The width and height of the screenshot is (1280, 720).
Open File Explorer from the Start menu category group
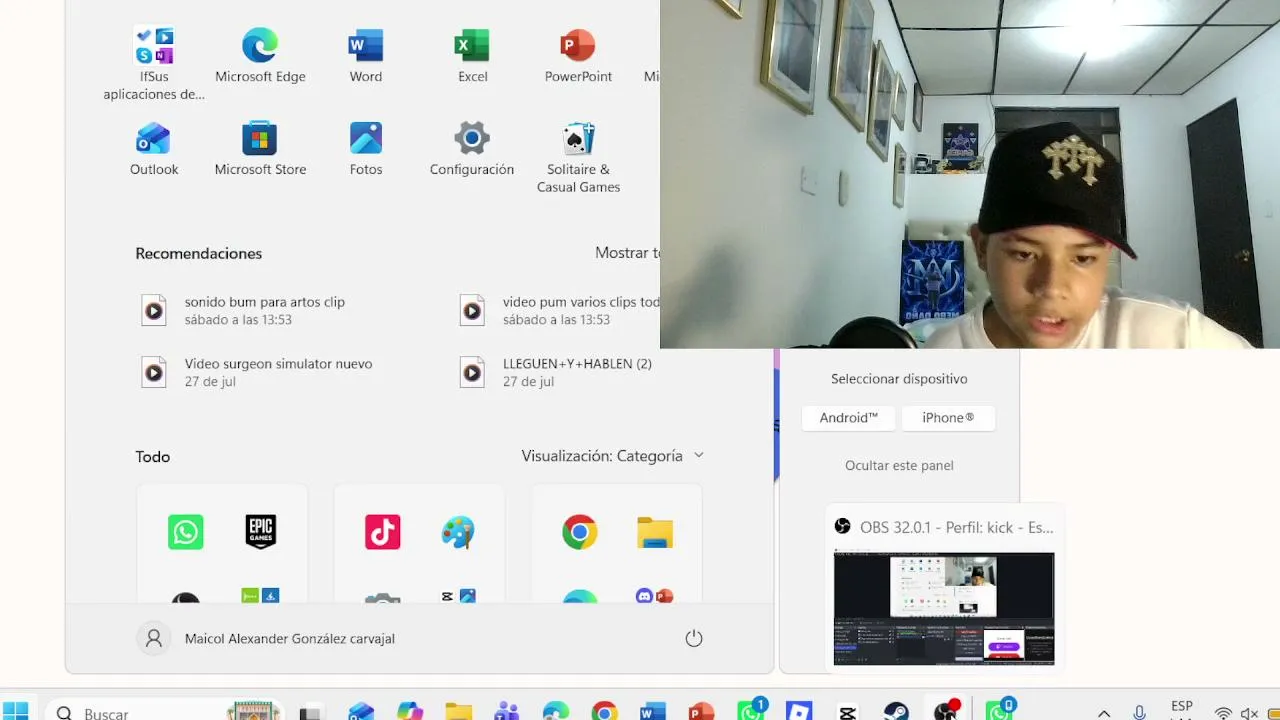pos(655,532)
